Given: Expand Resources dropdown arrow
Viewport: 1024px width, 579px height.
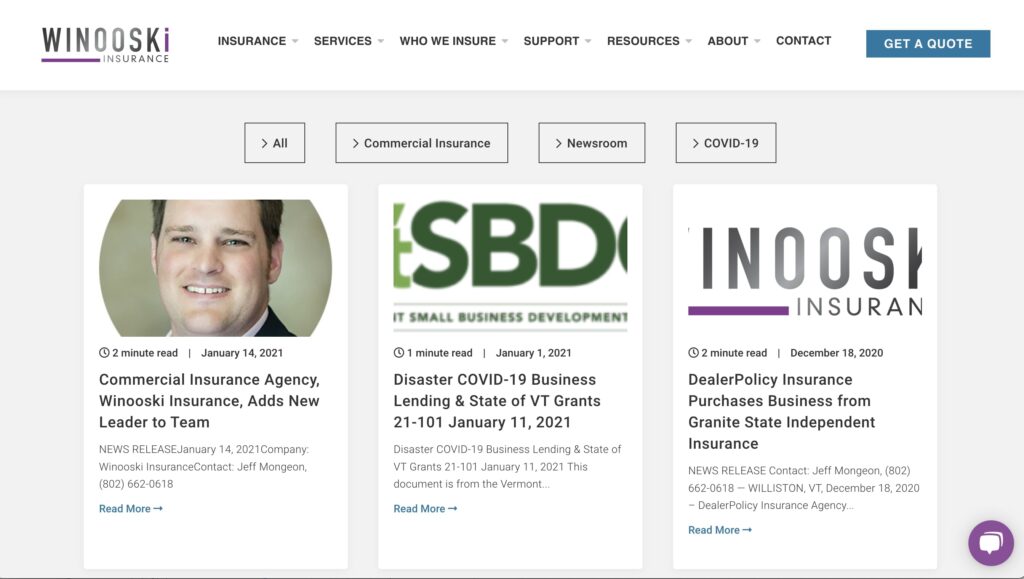Looking at the screenshot, I should pos(688,41).
